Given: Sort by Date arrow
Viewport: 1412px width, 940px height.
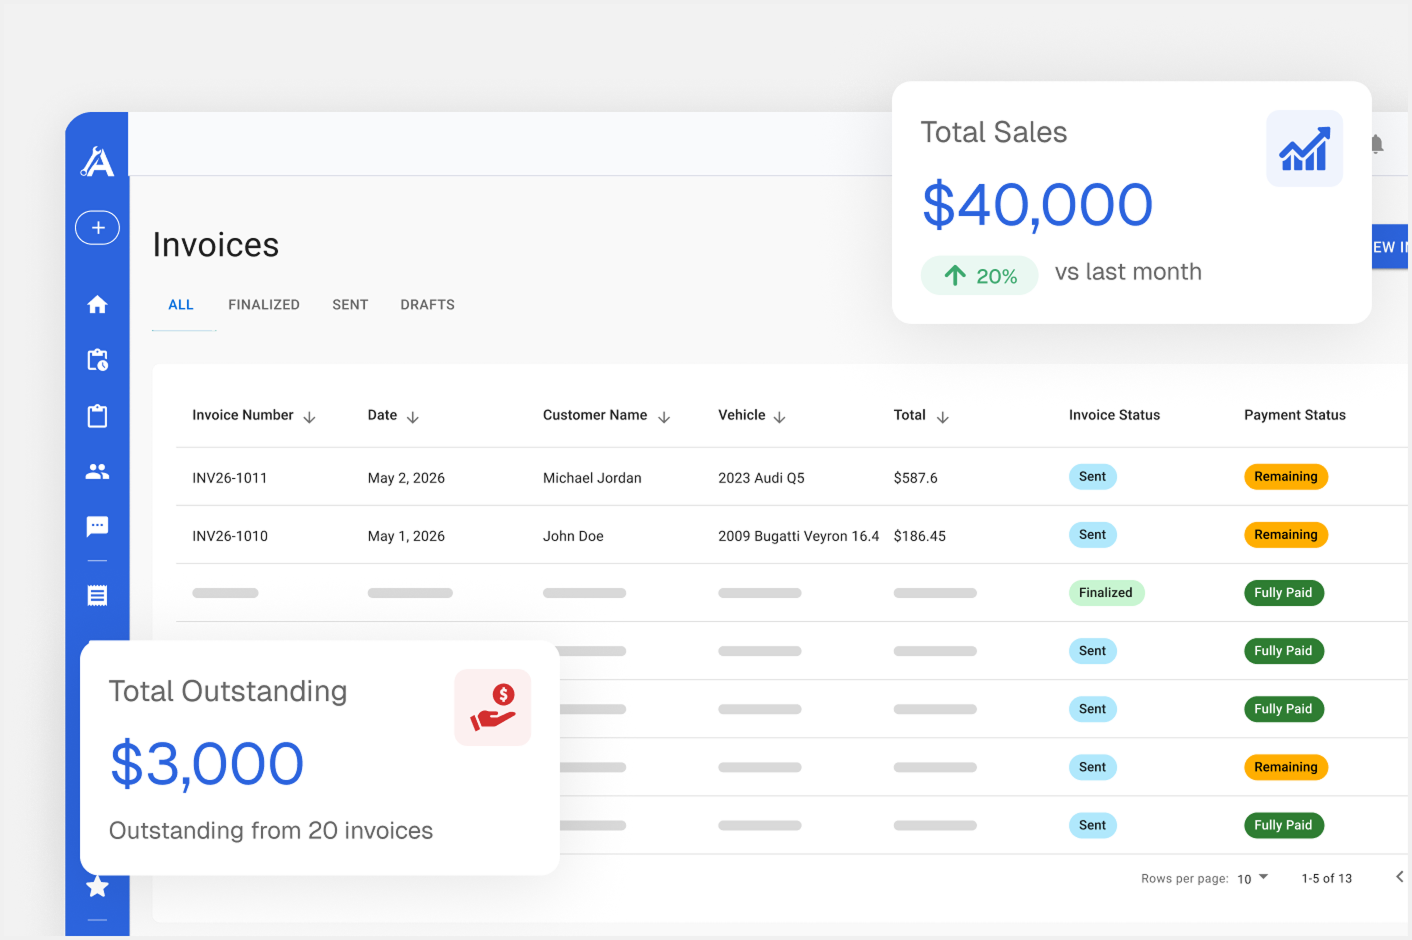Looking at the screenshot, I should [x=413, y=417].
